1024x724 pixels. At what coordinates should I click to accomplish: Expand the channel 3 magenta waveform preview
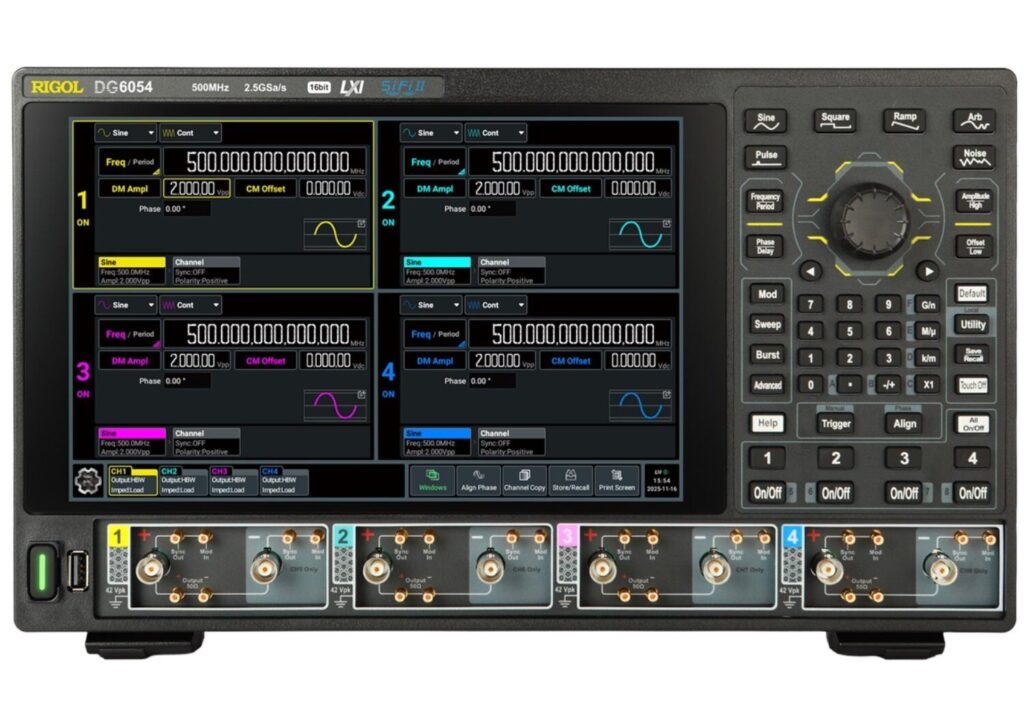[x=335, y=405]
